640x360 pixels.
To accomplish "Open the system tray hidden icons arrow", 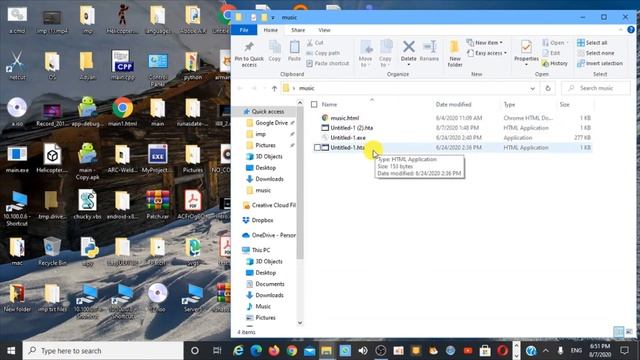I will tap(546, 351).
